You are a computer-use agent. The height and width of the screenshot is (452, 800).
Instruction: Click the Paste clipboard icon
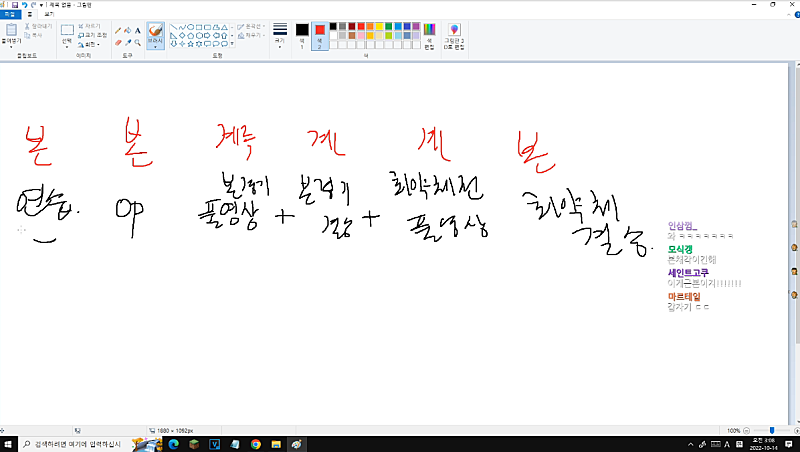pyautogui.click(x=11, y=30)
